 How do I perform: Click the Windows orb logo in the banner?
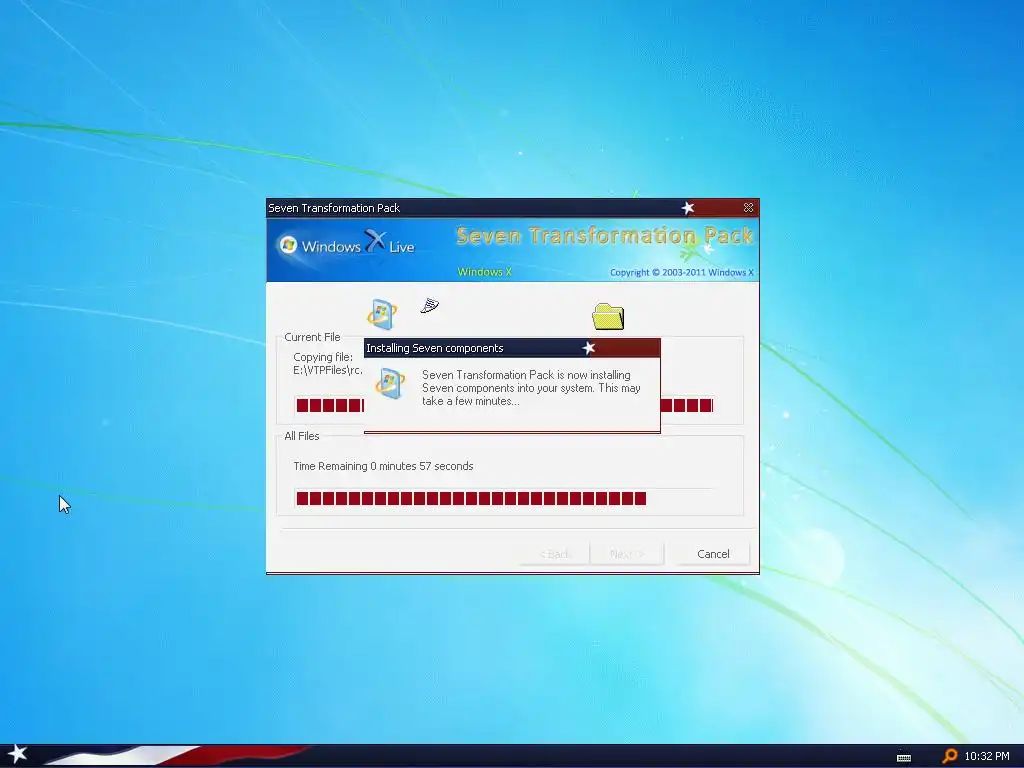tap(288, 245)
